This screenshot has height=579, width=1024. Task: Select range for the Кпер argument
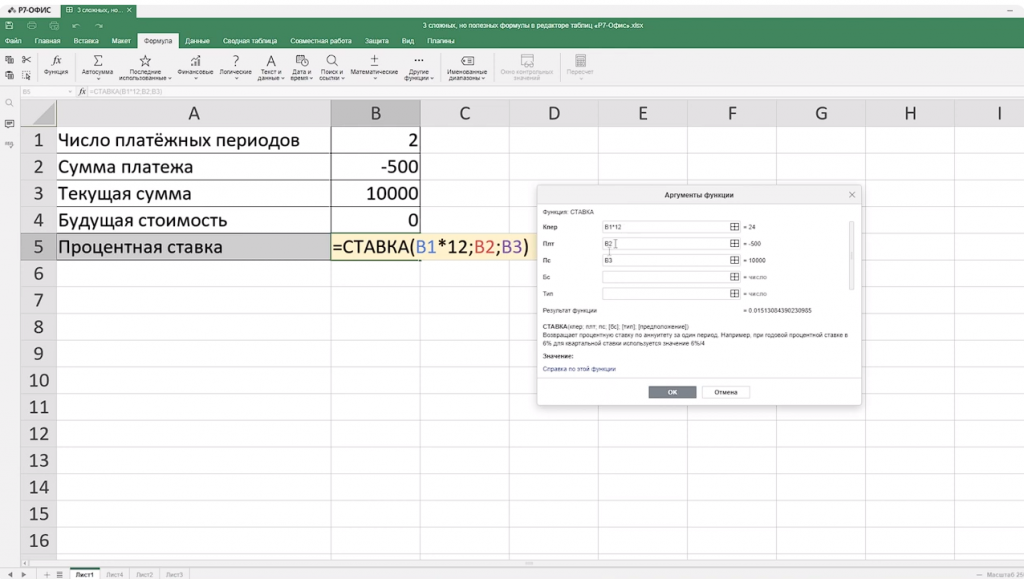(734, 227)
